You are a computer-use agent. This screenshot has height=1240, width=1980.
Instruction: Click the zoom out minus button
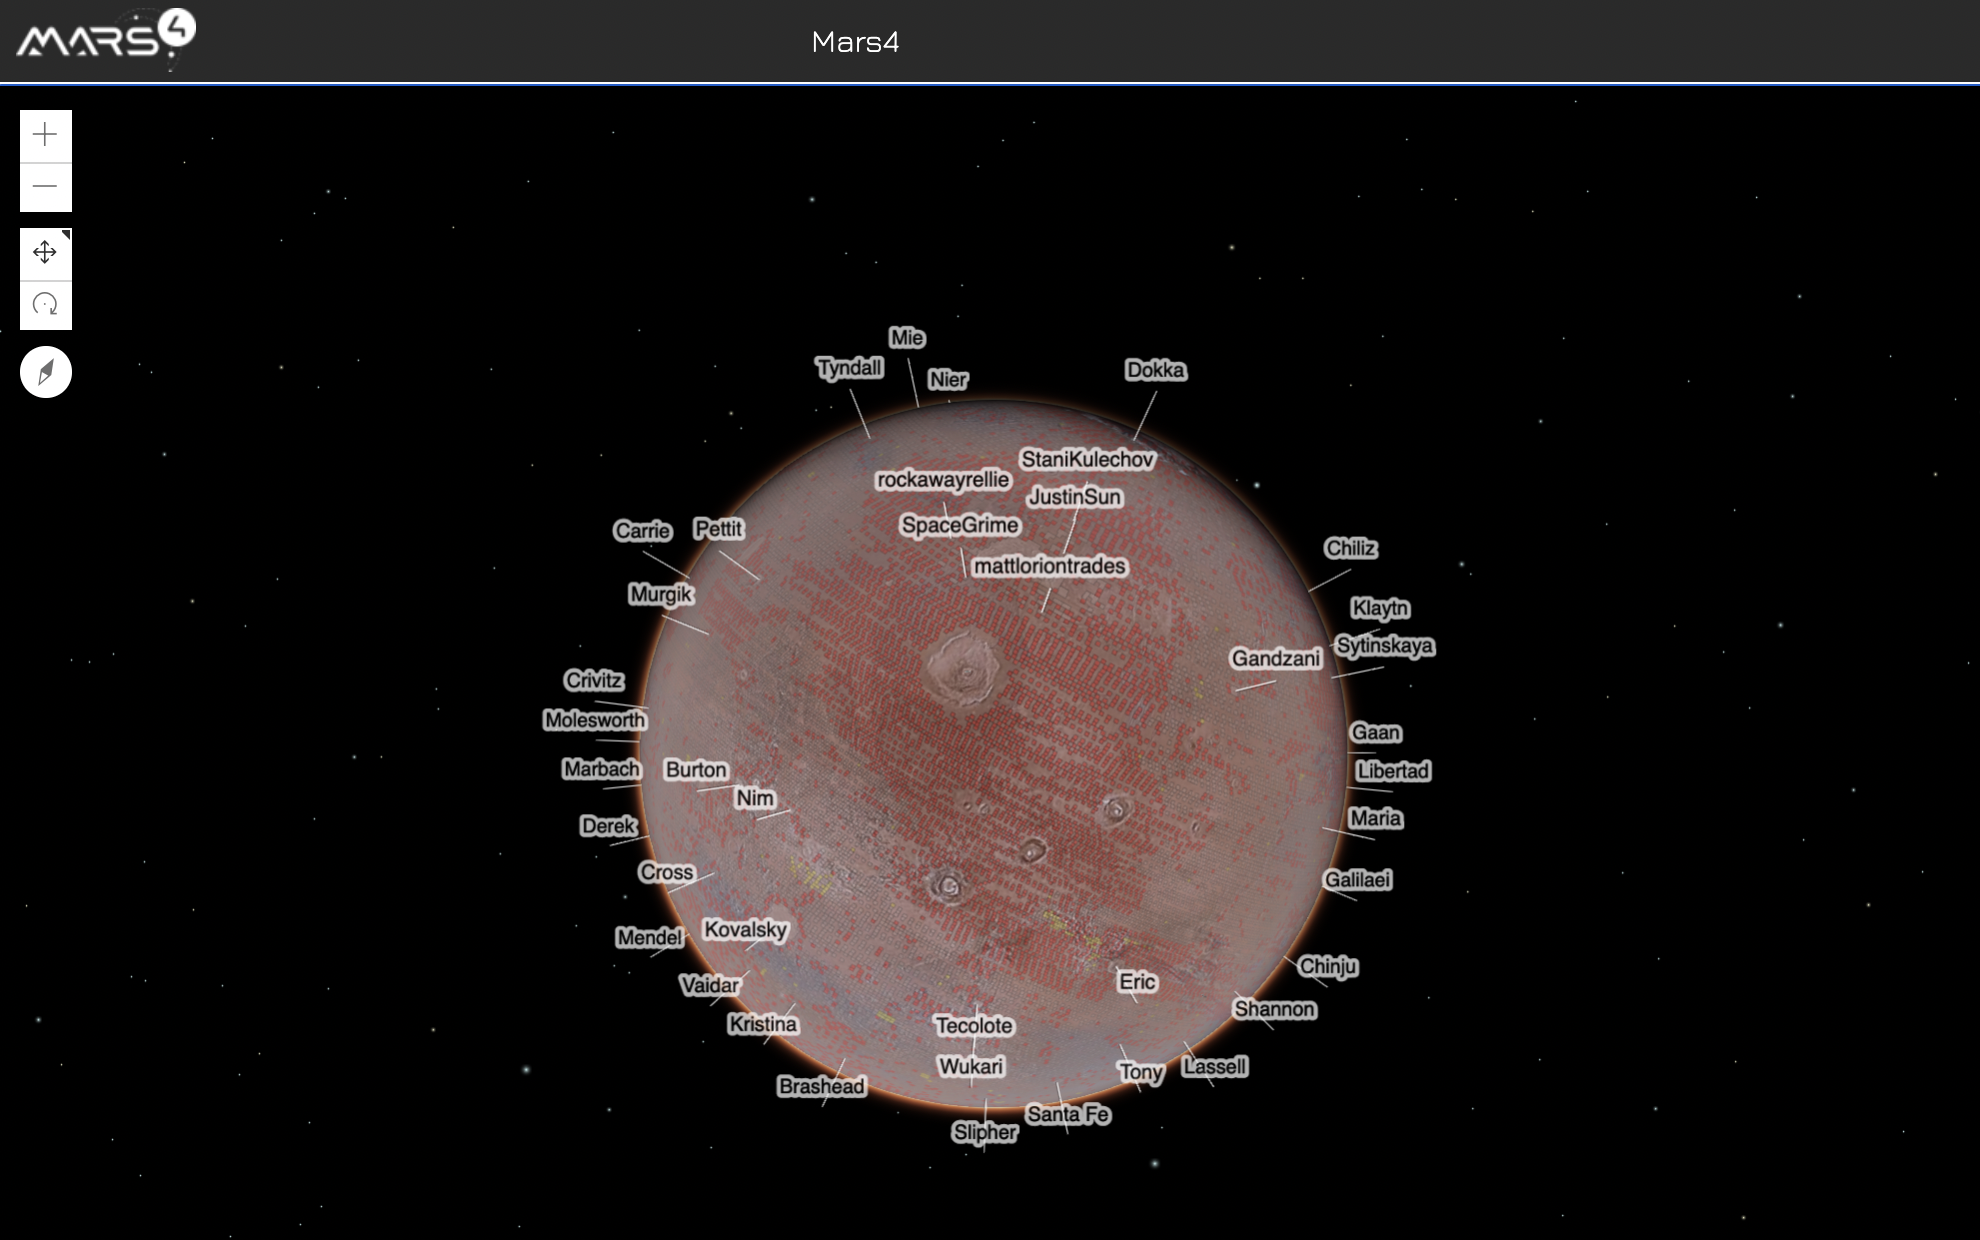click(x=45, y=187)
